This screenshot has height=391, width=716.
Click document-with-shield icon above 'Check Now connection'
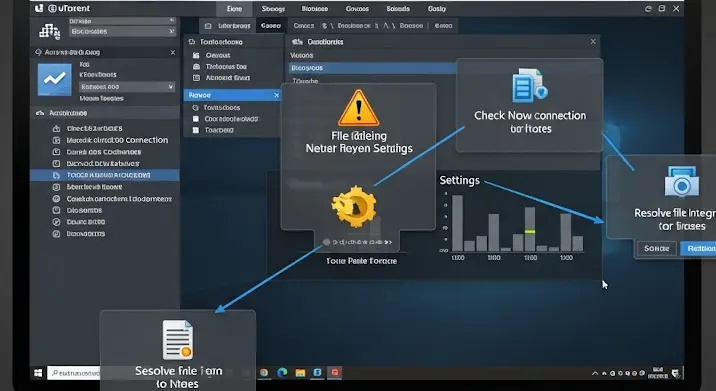[530, 85]
